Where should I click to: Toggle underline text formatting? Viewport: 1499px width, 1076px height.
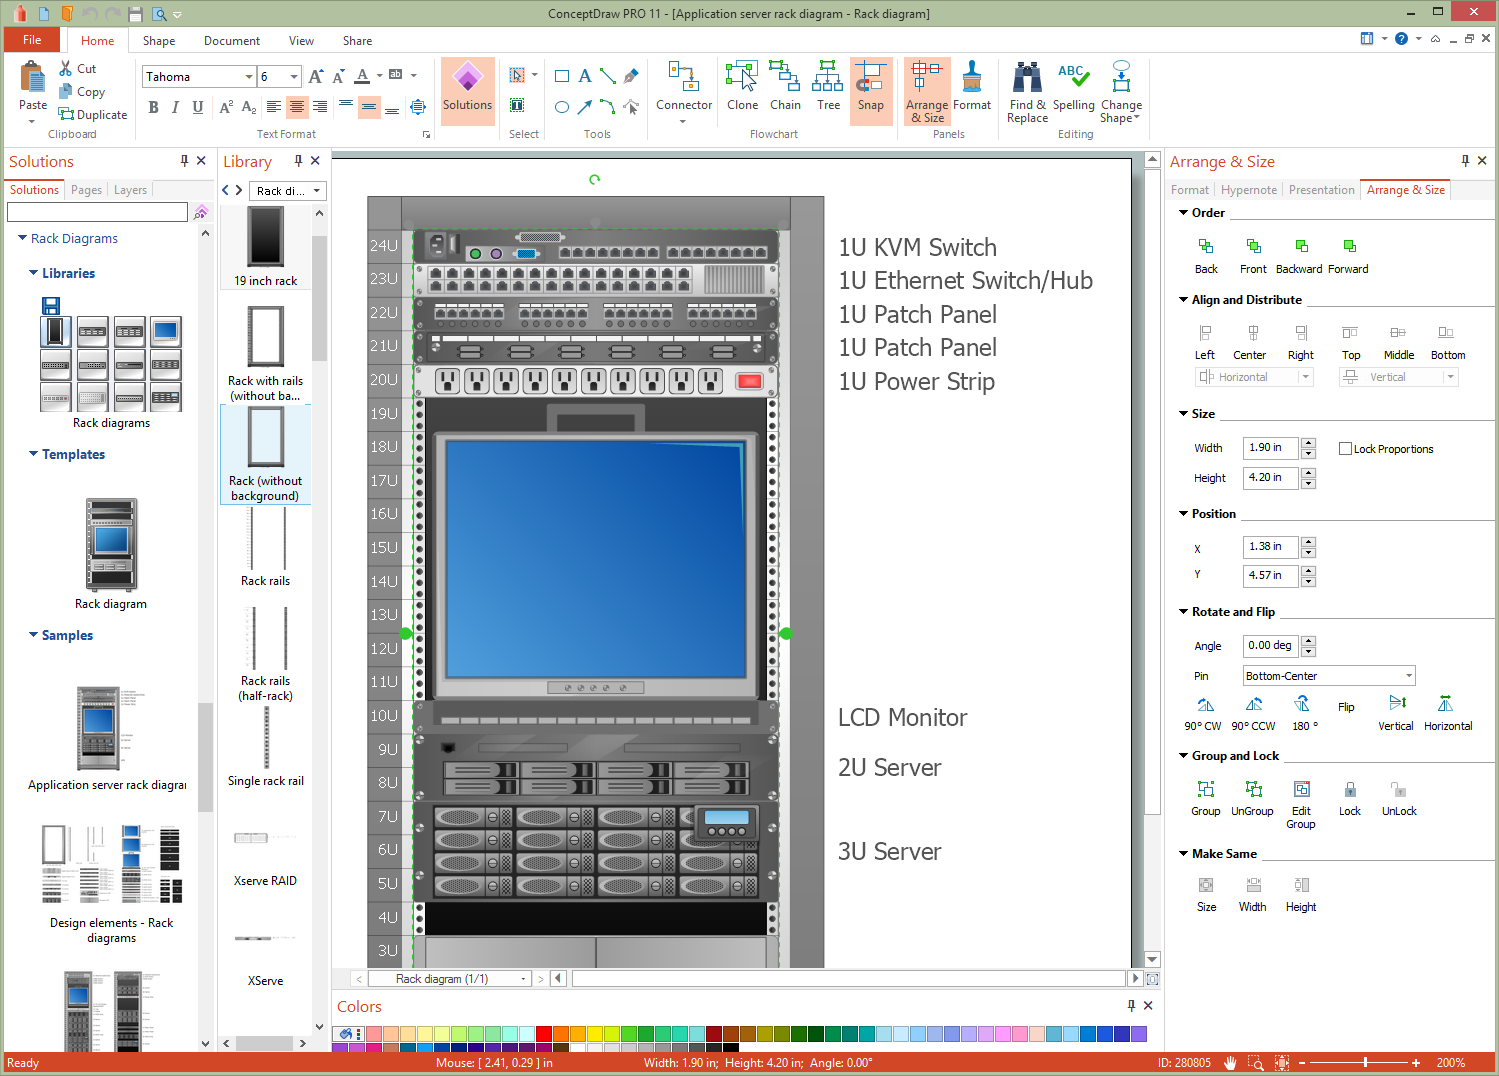pos(198,107)
